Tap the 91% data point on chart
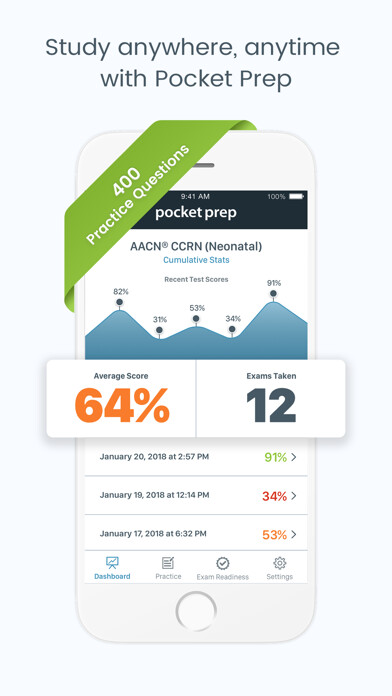Viewport: 392px width, 696px height. pyautogui.click(x=273, y=293)
